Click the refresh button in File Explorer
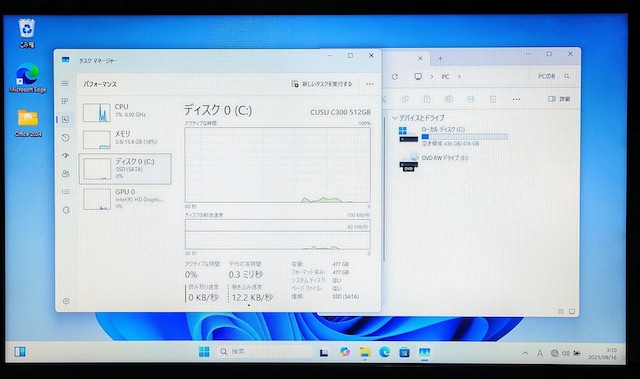The height and width of the screenshot is (379, 640). coord(395,77)
